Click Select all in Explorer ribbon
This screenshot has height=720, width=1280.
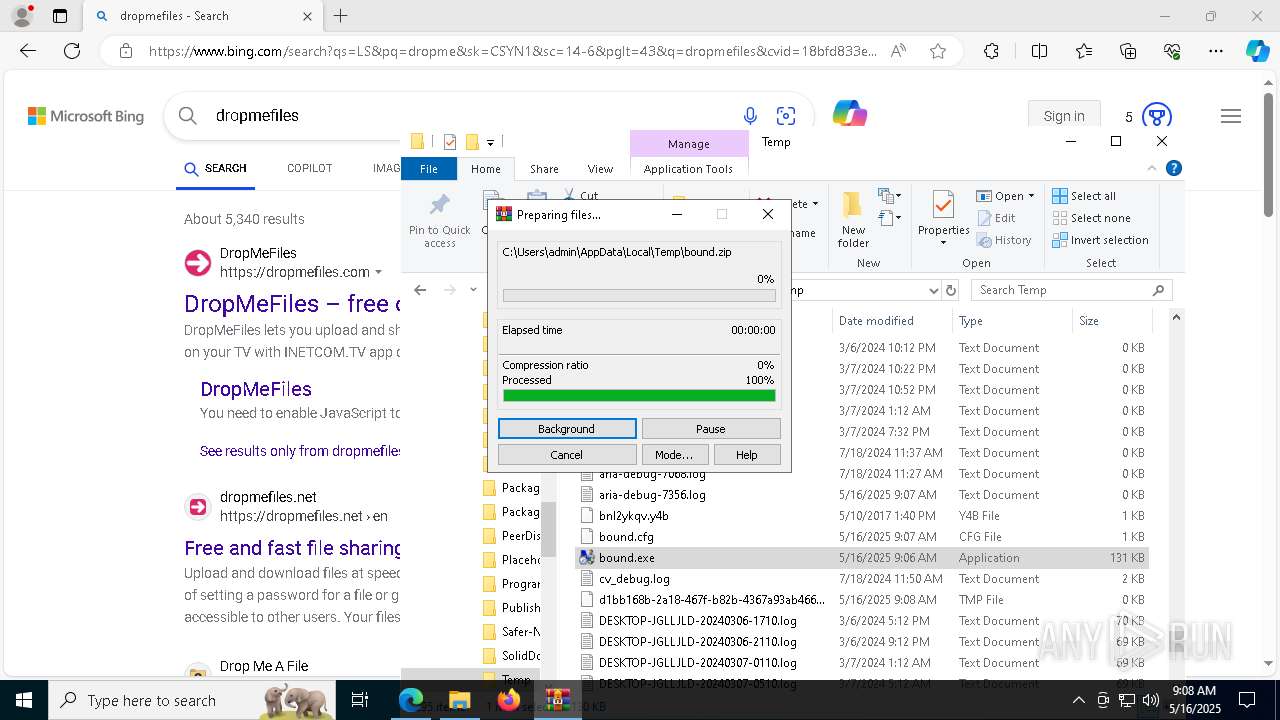1084,196
